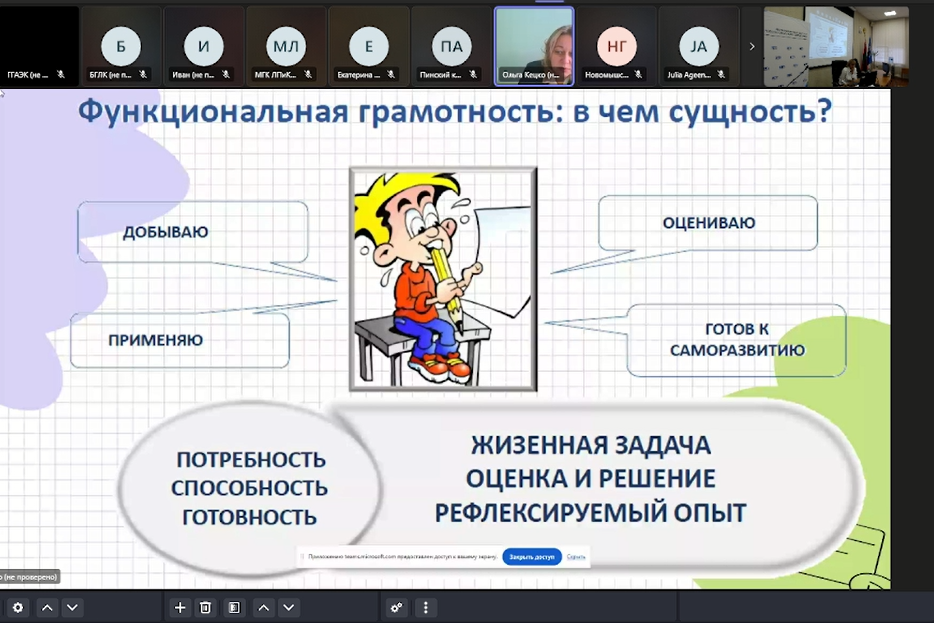Select the Ольга Кецко video tile
934x623 pixels.
[534, 46]
